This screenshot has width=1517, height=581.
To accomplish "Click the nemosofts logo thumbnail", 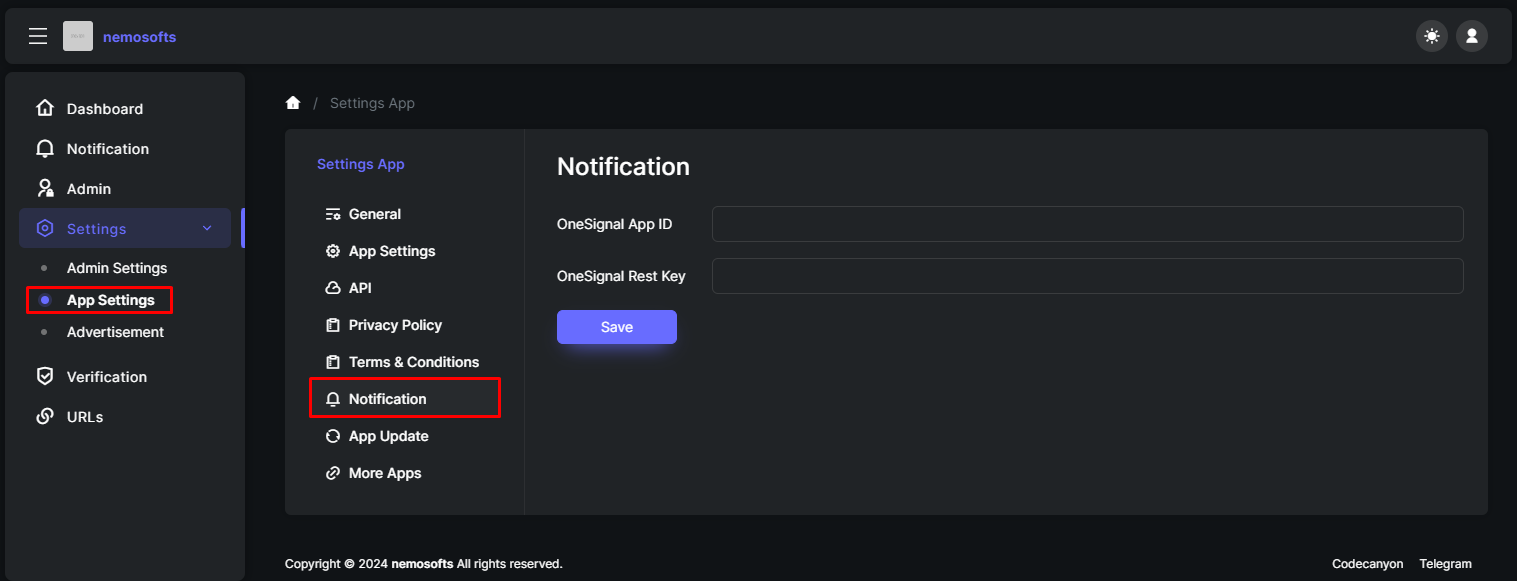I will click(78, 37).
